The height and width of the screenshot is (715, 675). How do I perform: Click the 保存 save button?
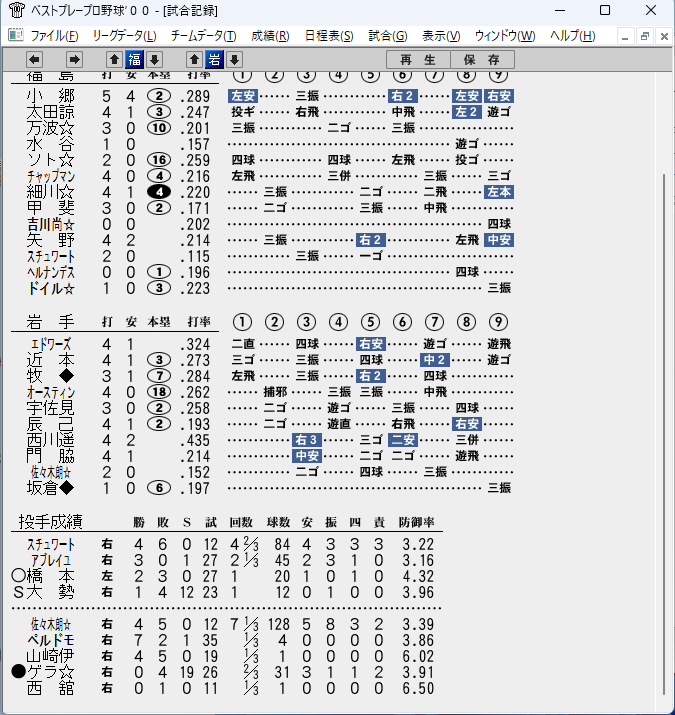pyautogui.click(x=483, y=60)
